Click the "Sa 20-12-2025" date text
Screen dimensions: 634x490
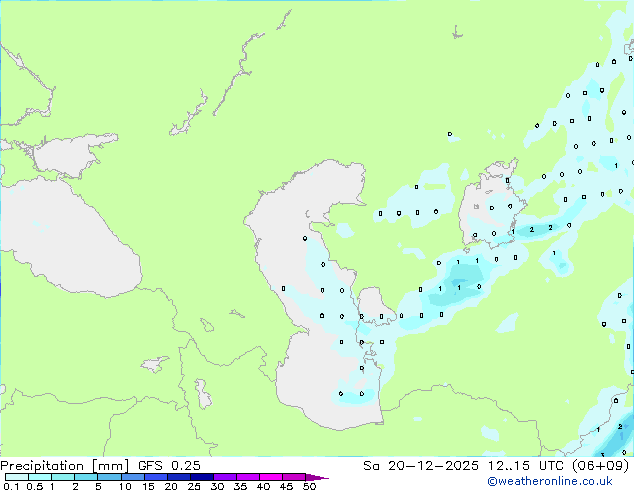point(421,466)
